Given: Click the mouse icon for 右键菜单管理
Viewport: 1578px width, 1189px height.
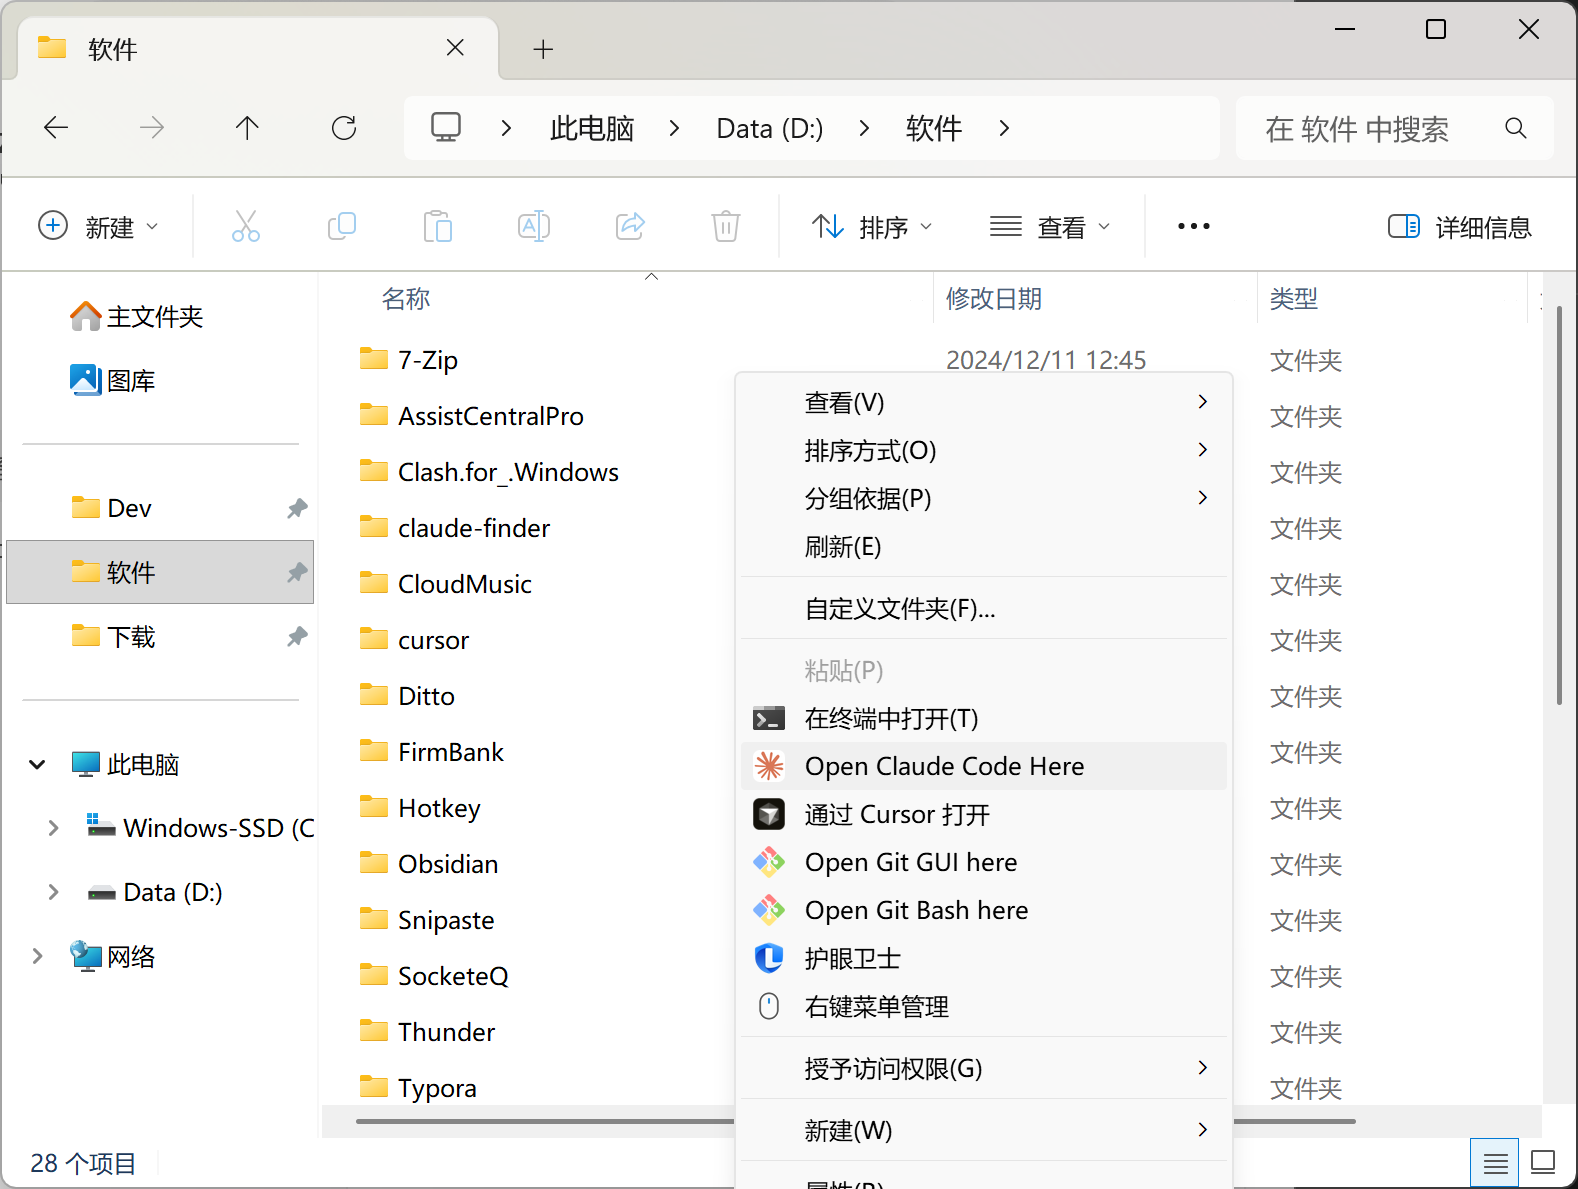Looking at the screenshot, I should pyautogui.click(x=769, y=1006).
